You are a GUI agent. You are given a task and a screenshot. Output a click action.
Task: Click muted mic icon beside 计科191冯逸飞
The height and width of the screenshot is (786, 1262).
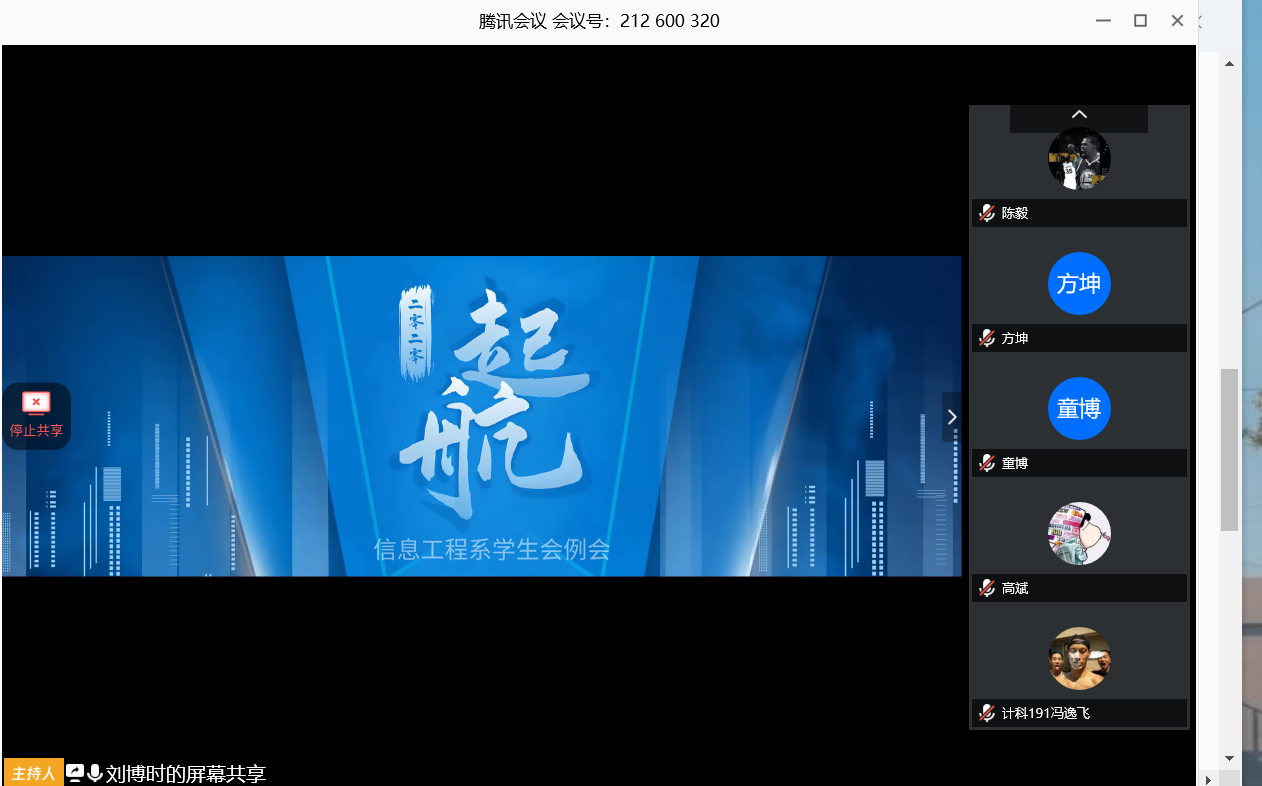pyautogui.click(x=987, y=713)
